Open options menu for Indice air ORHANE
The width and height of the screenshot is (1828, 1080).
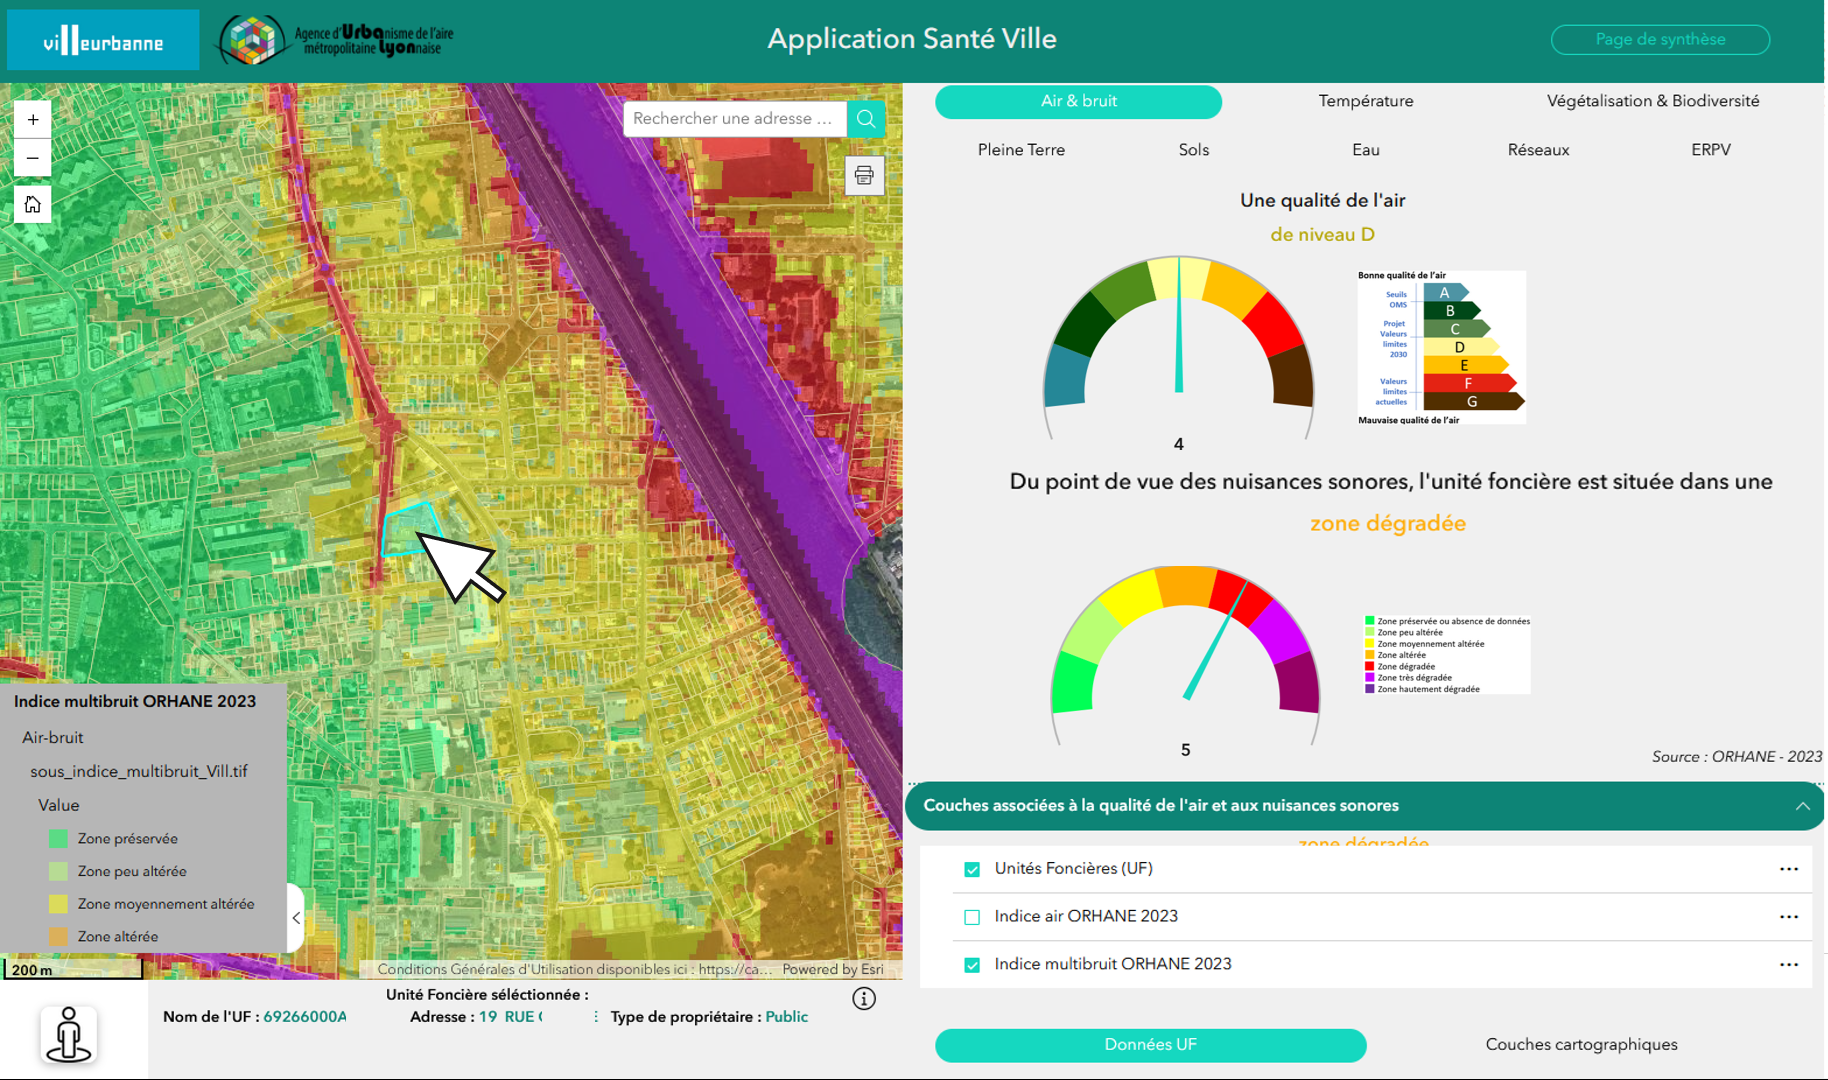point(1788,917)
